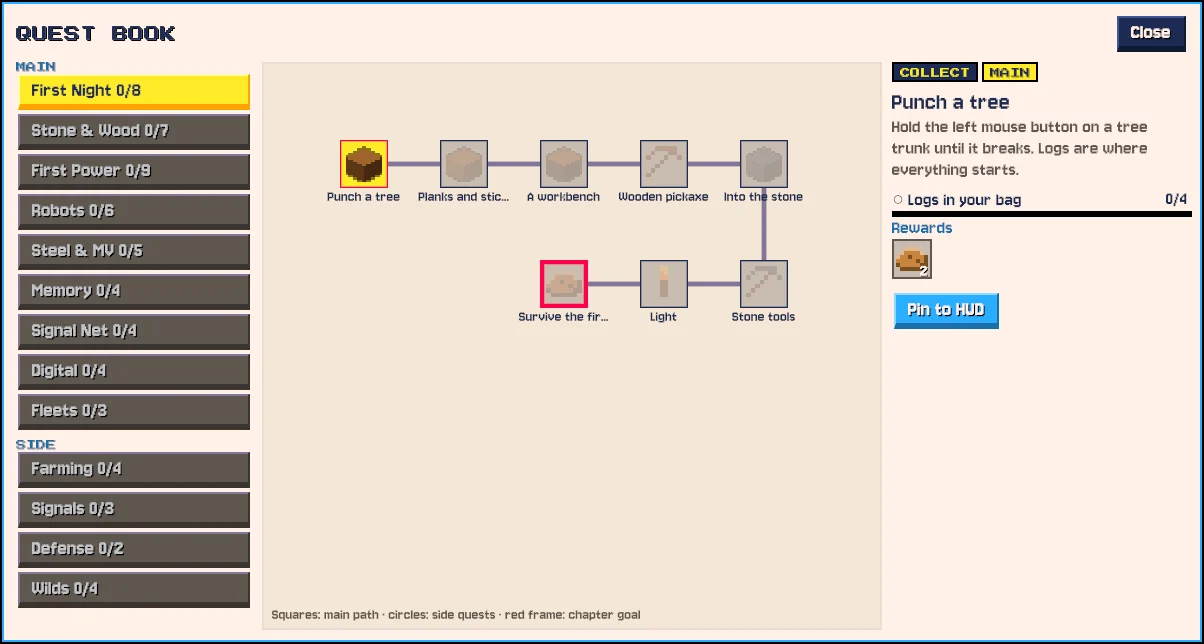Open the Robots chapter
This screenshot has height=644, width=1204.
134,211
